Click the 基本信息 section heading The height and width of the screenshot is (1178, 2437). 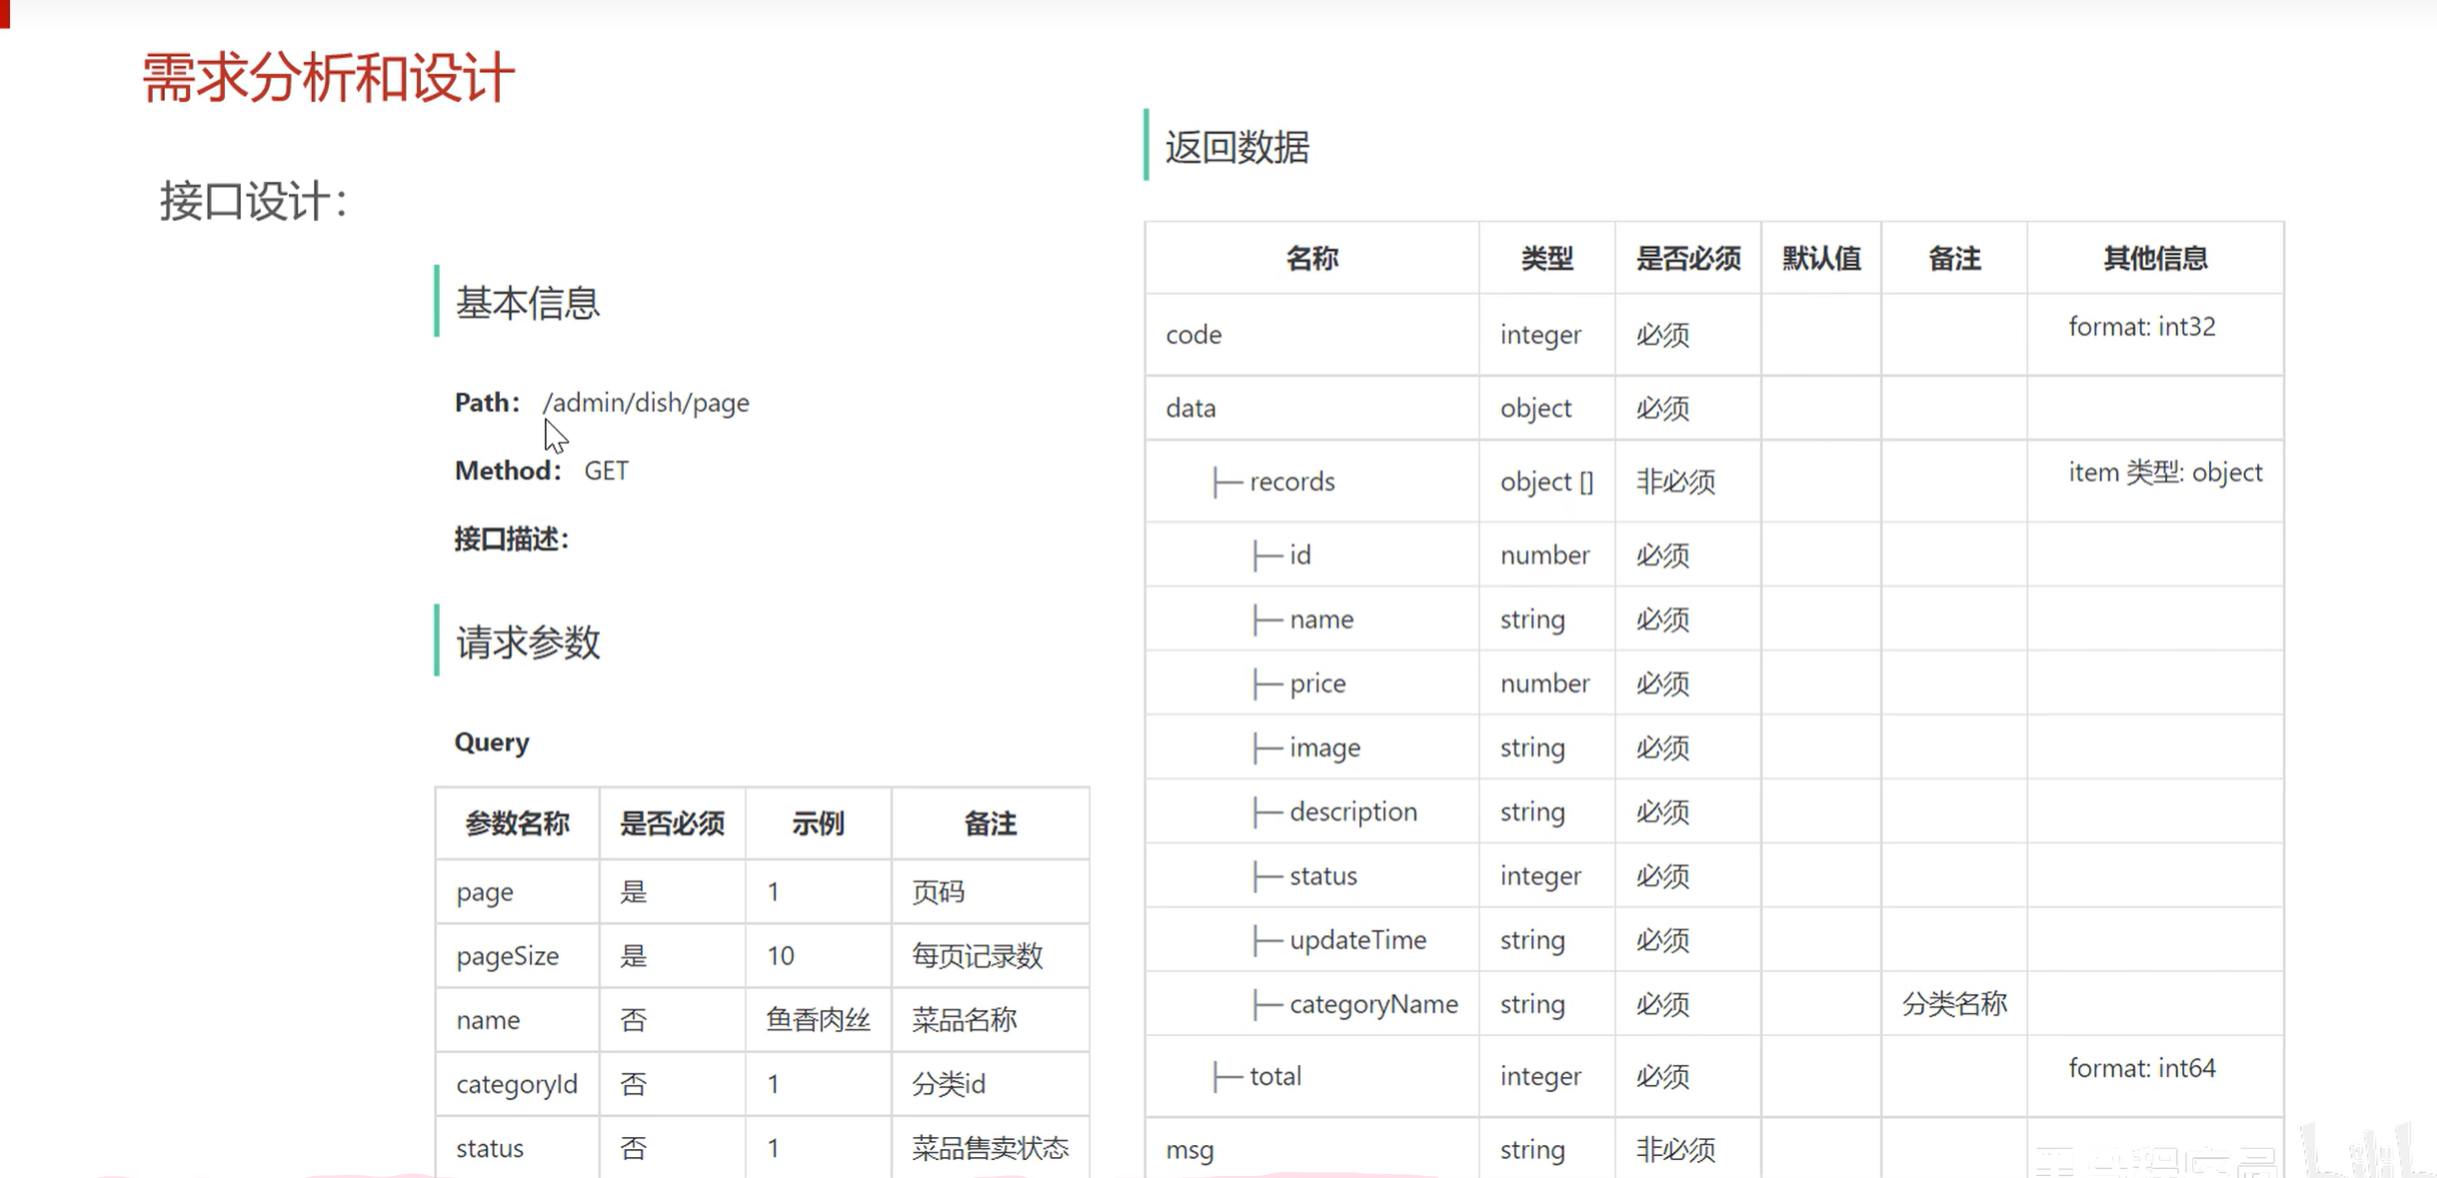point(527,303)
